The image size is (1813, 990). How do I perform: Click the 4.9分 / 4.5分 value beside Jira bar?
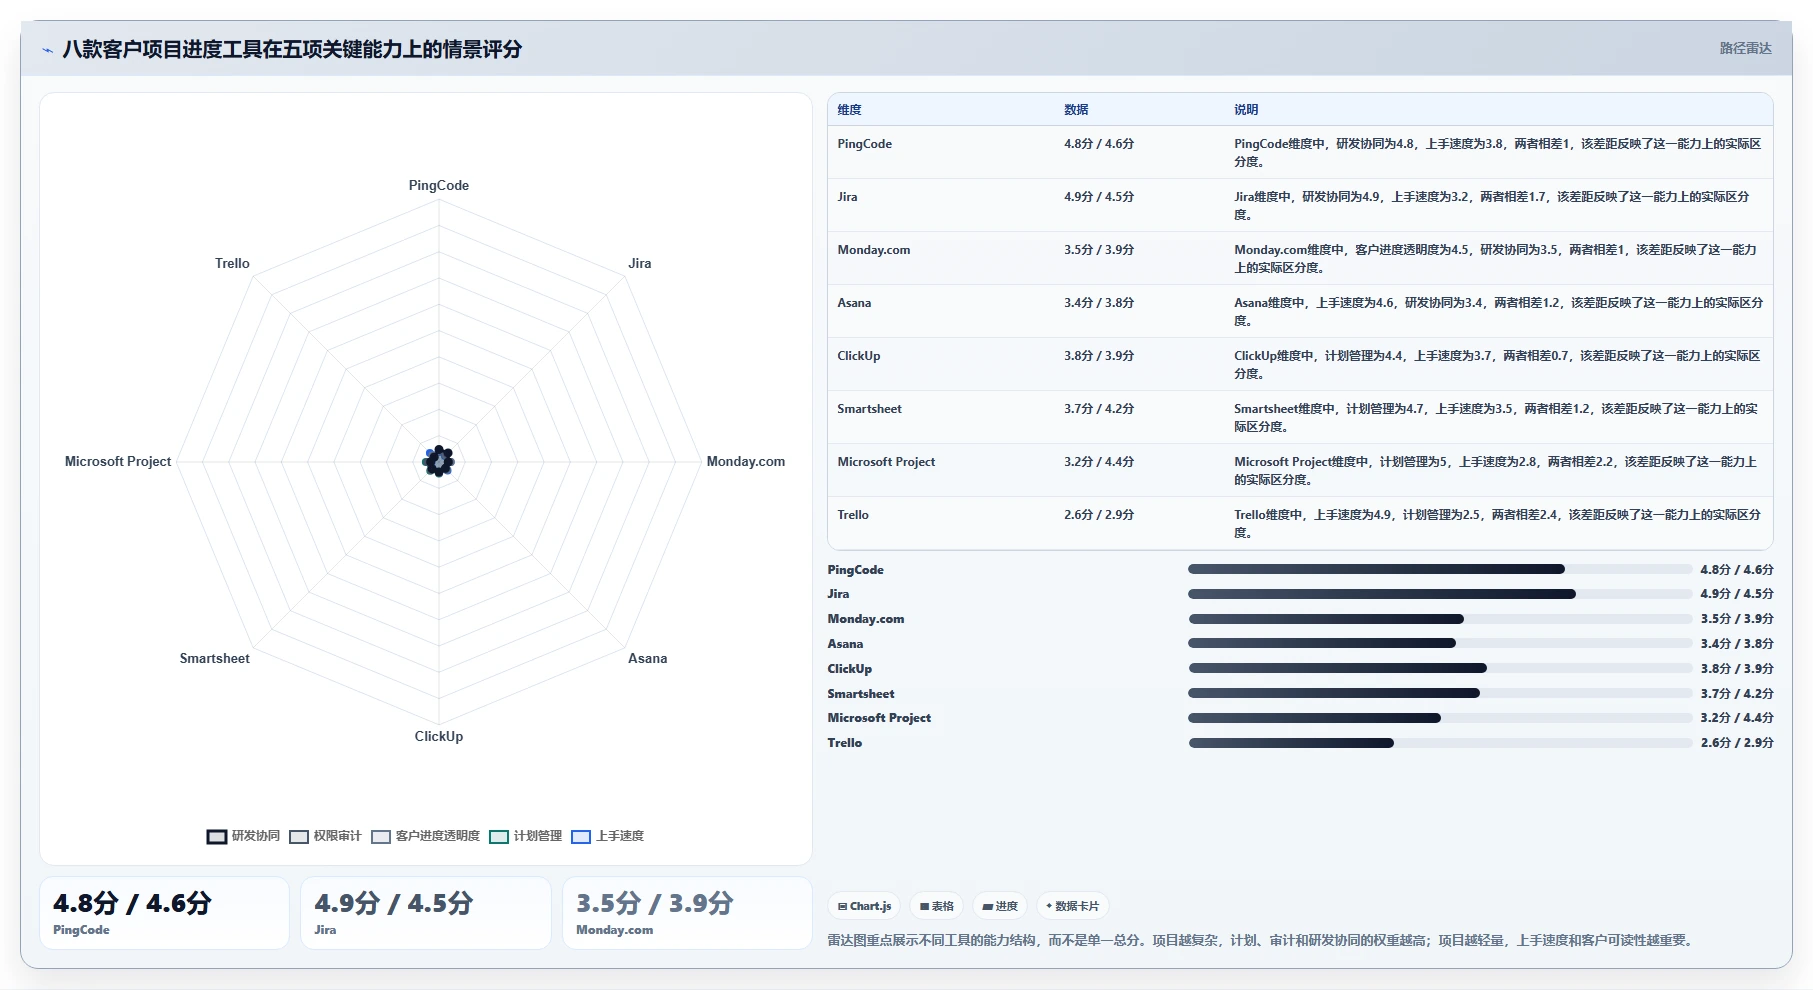tap(1737, 594)
